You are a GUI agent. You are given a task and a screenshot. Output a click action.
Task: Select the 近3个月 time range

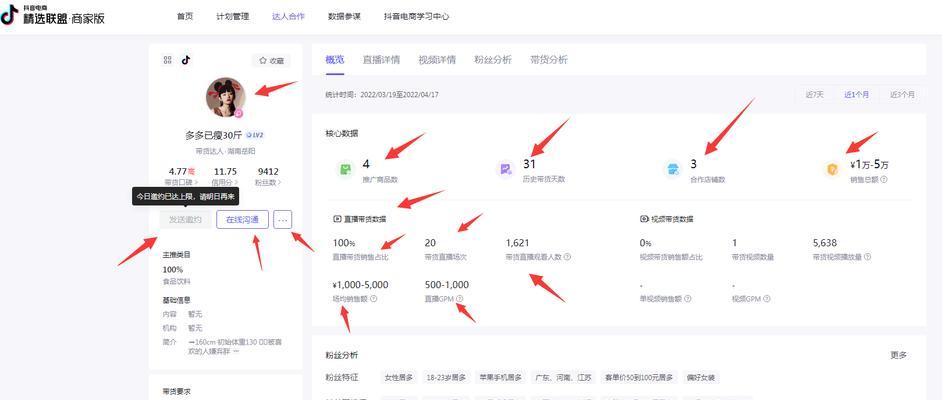pos(902,94)
